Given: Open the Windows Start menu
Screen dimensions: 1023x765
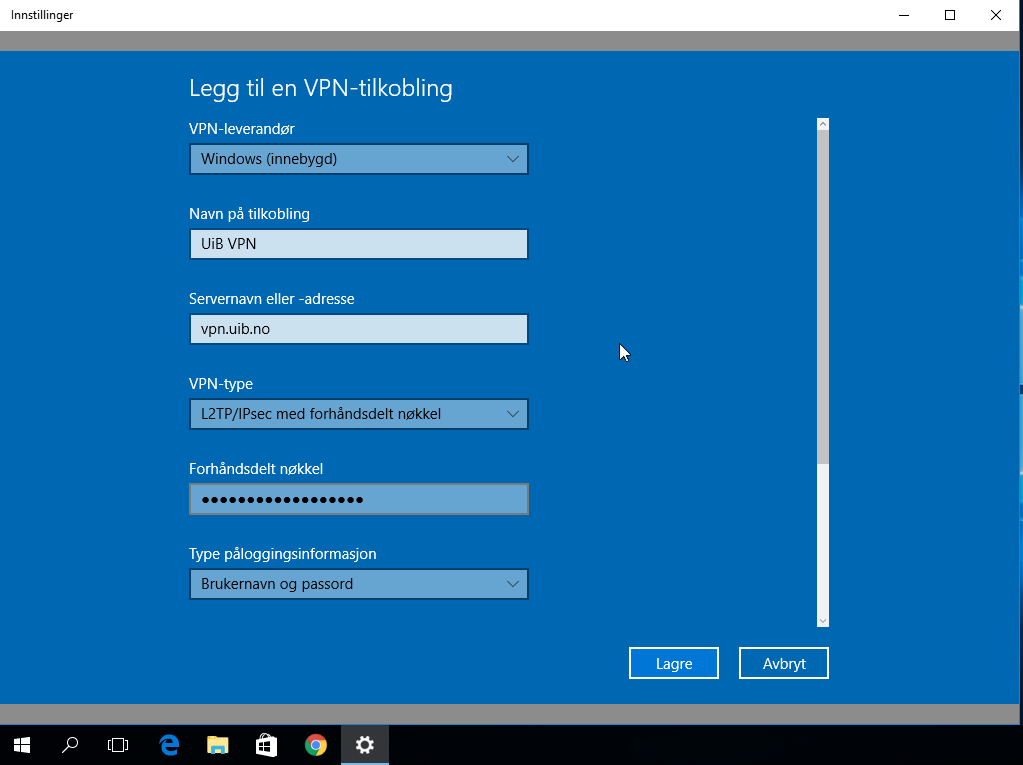Looking at the screenshot, I should pos(22,744).
